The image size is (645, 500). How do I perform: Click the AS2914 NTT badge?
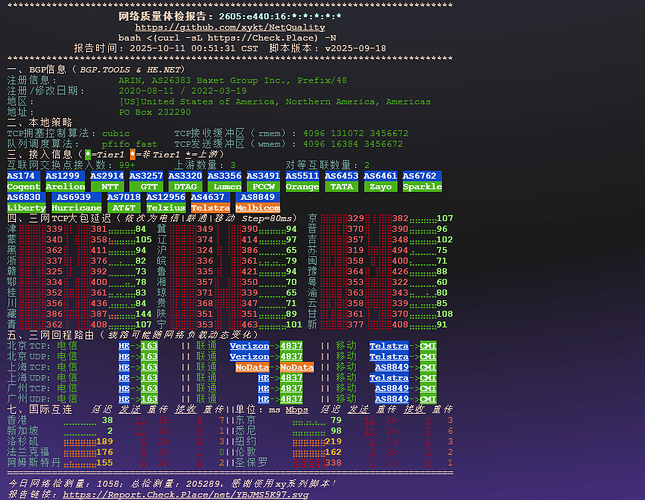point(107,181)
